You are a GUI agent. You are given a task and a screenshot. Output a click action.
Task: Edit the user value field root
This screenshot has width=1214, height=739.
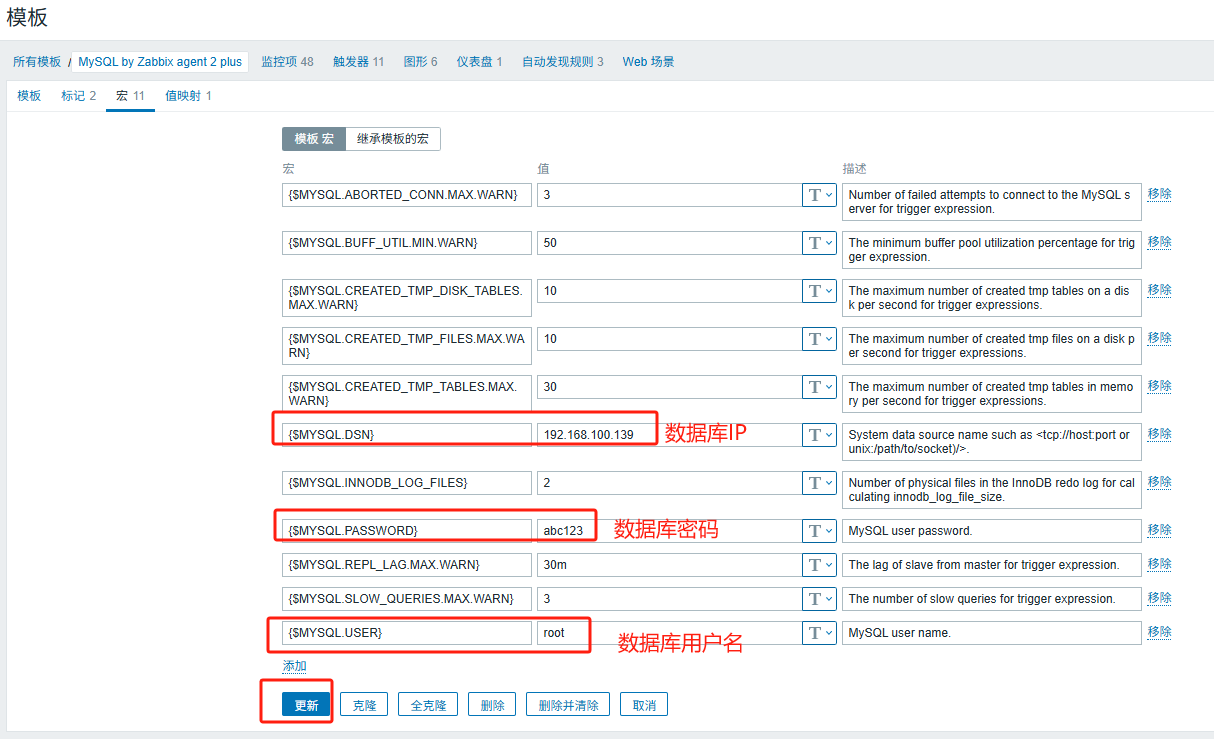click(669, 633)
